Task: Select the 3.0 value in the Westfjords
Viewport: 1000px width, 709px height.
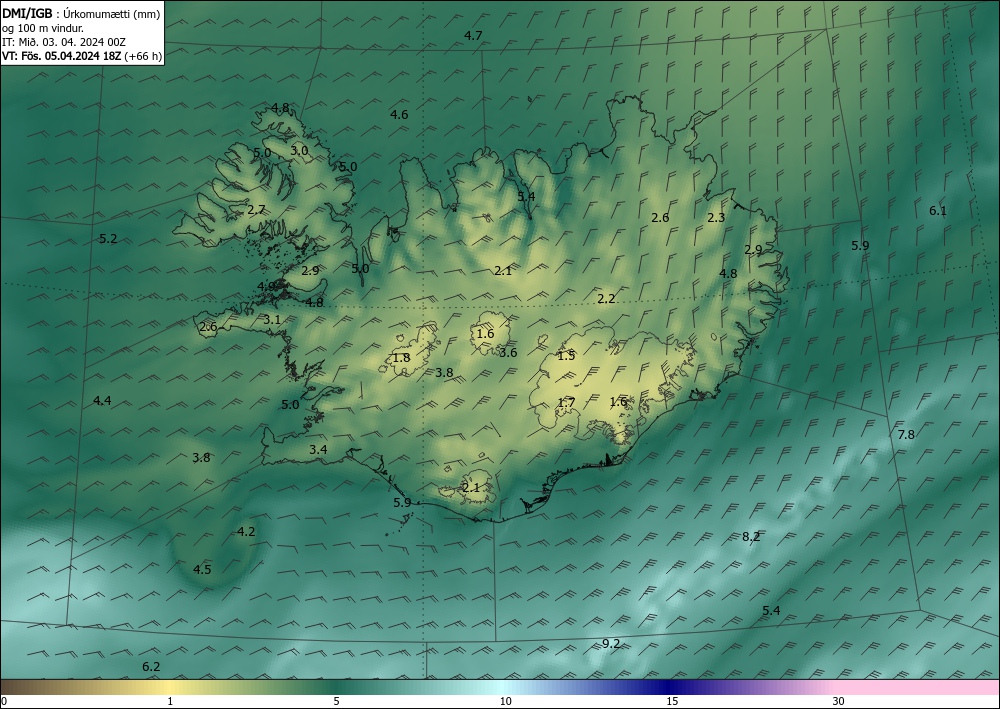Action: coord(300,151)
